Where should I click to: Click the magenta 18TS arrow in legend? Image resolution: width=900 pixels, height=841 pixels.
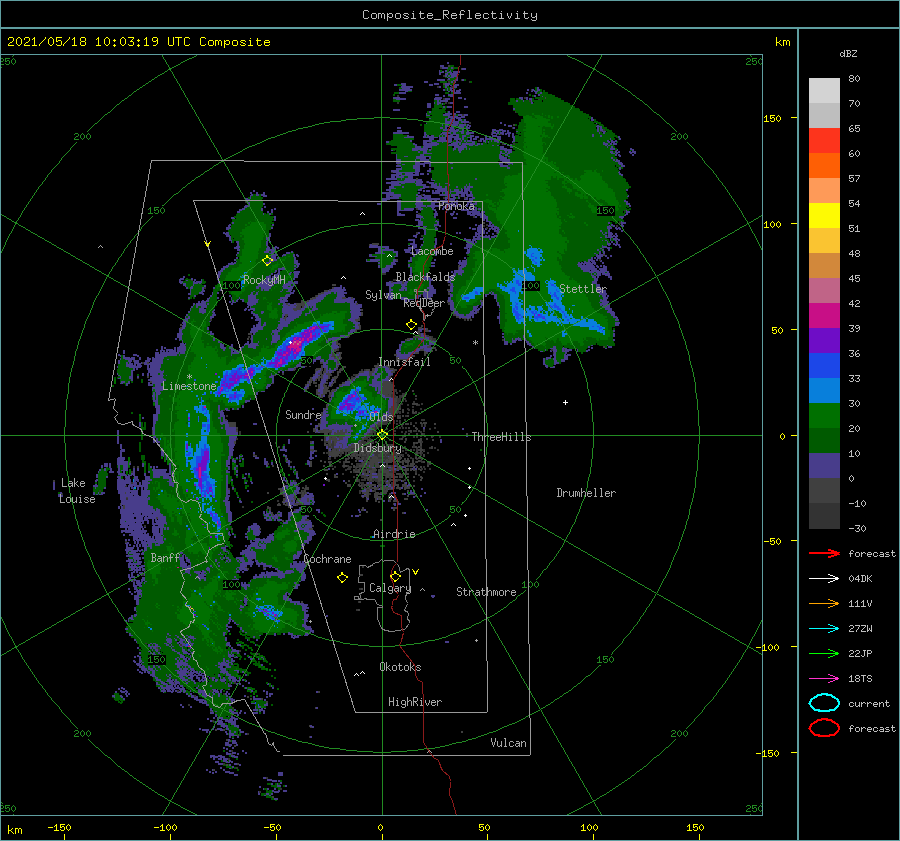824,679
